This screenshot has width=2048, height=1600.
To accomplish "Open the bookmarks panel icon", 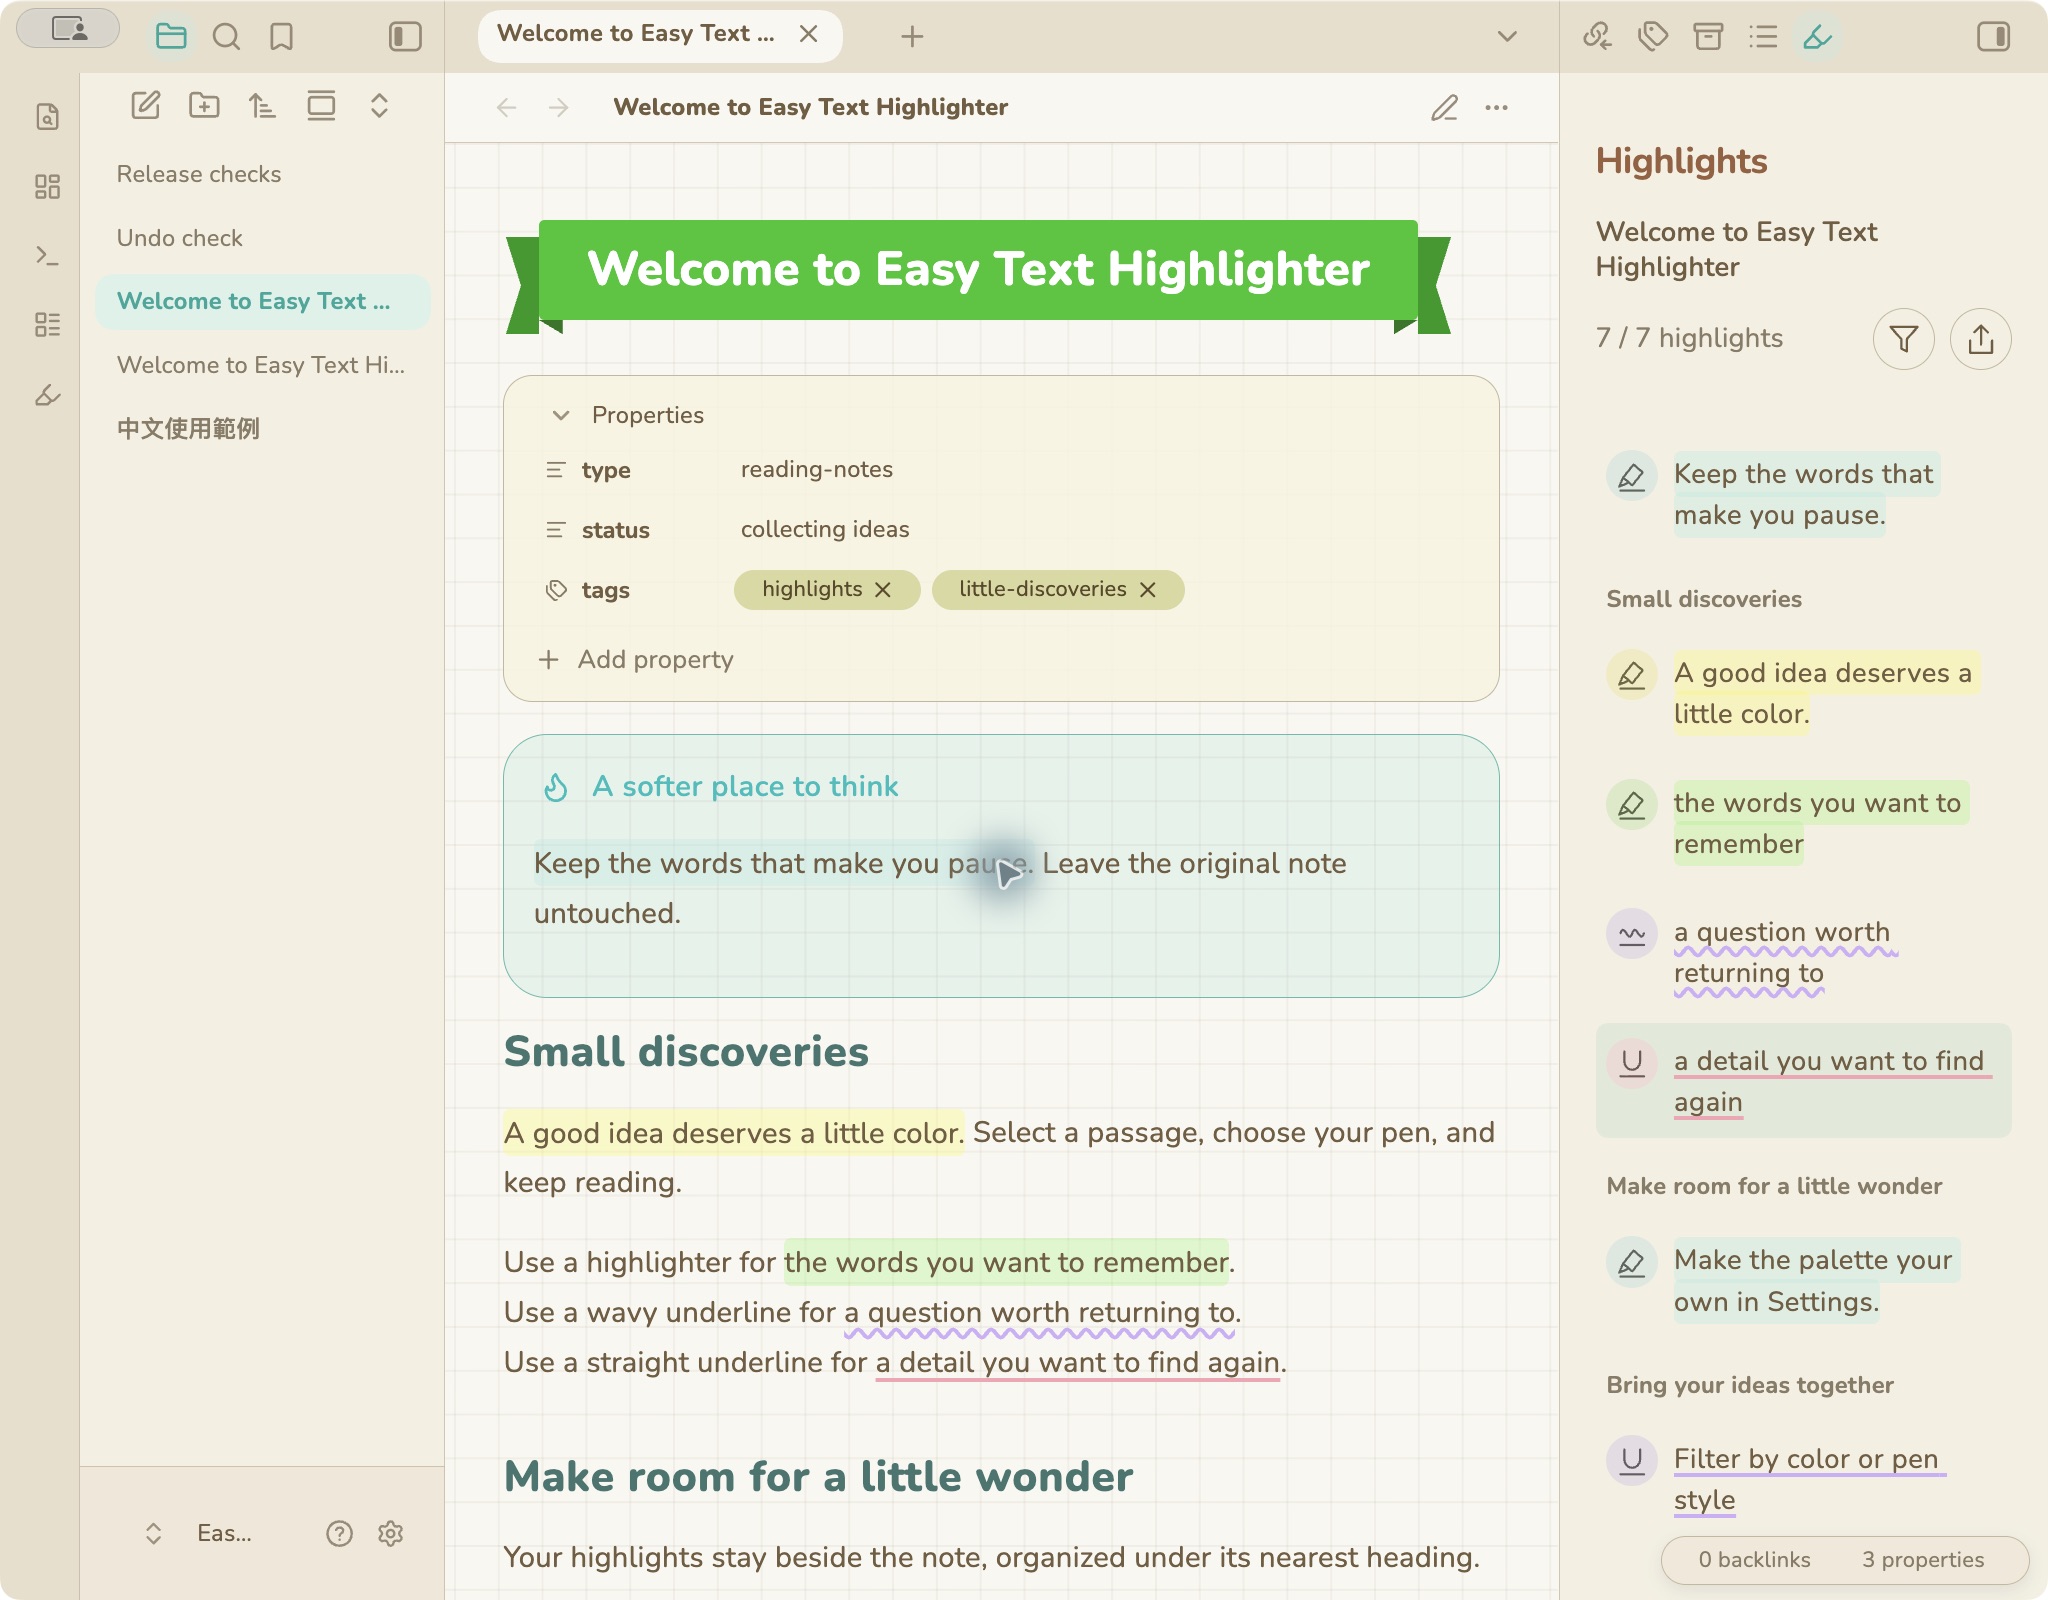I will pos(282,37).
